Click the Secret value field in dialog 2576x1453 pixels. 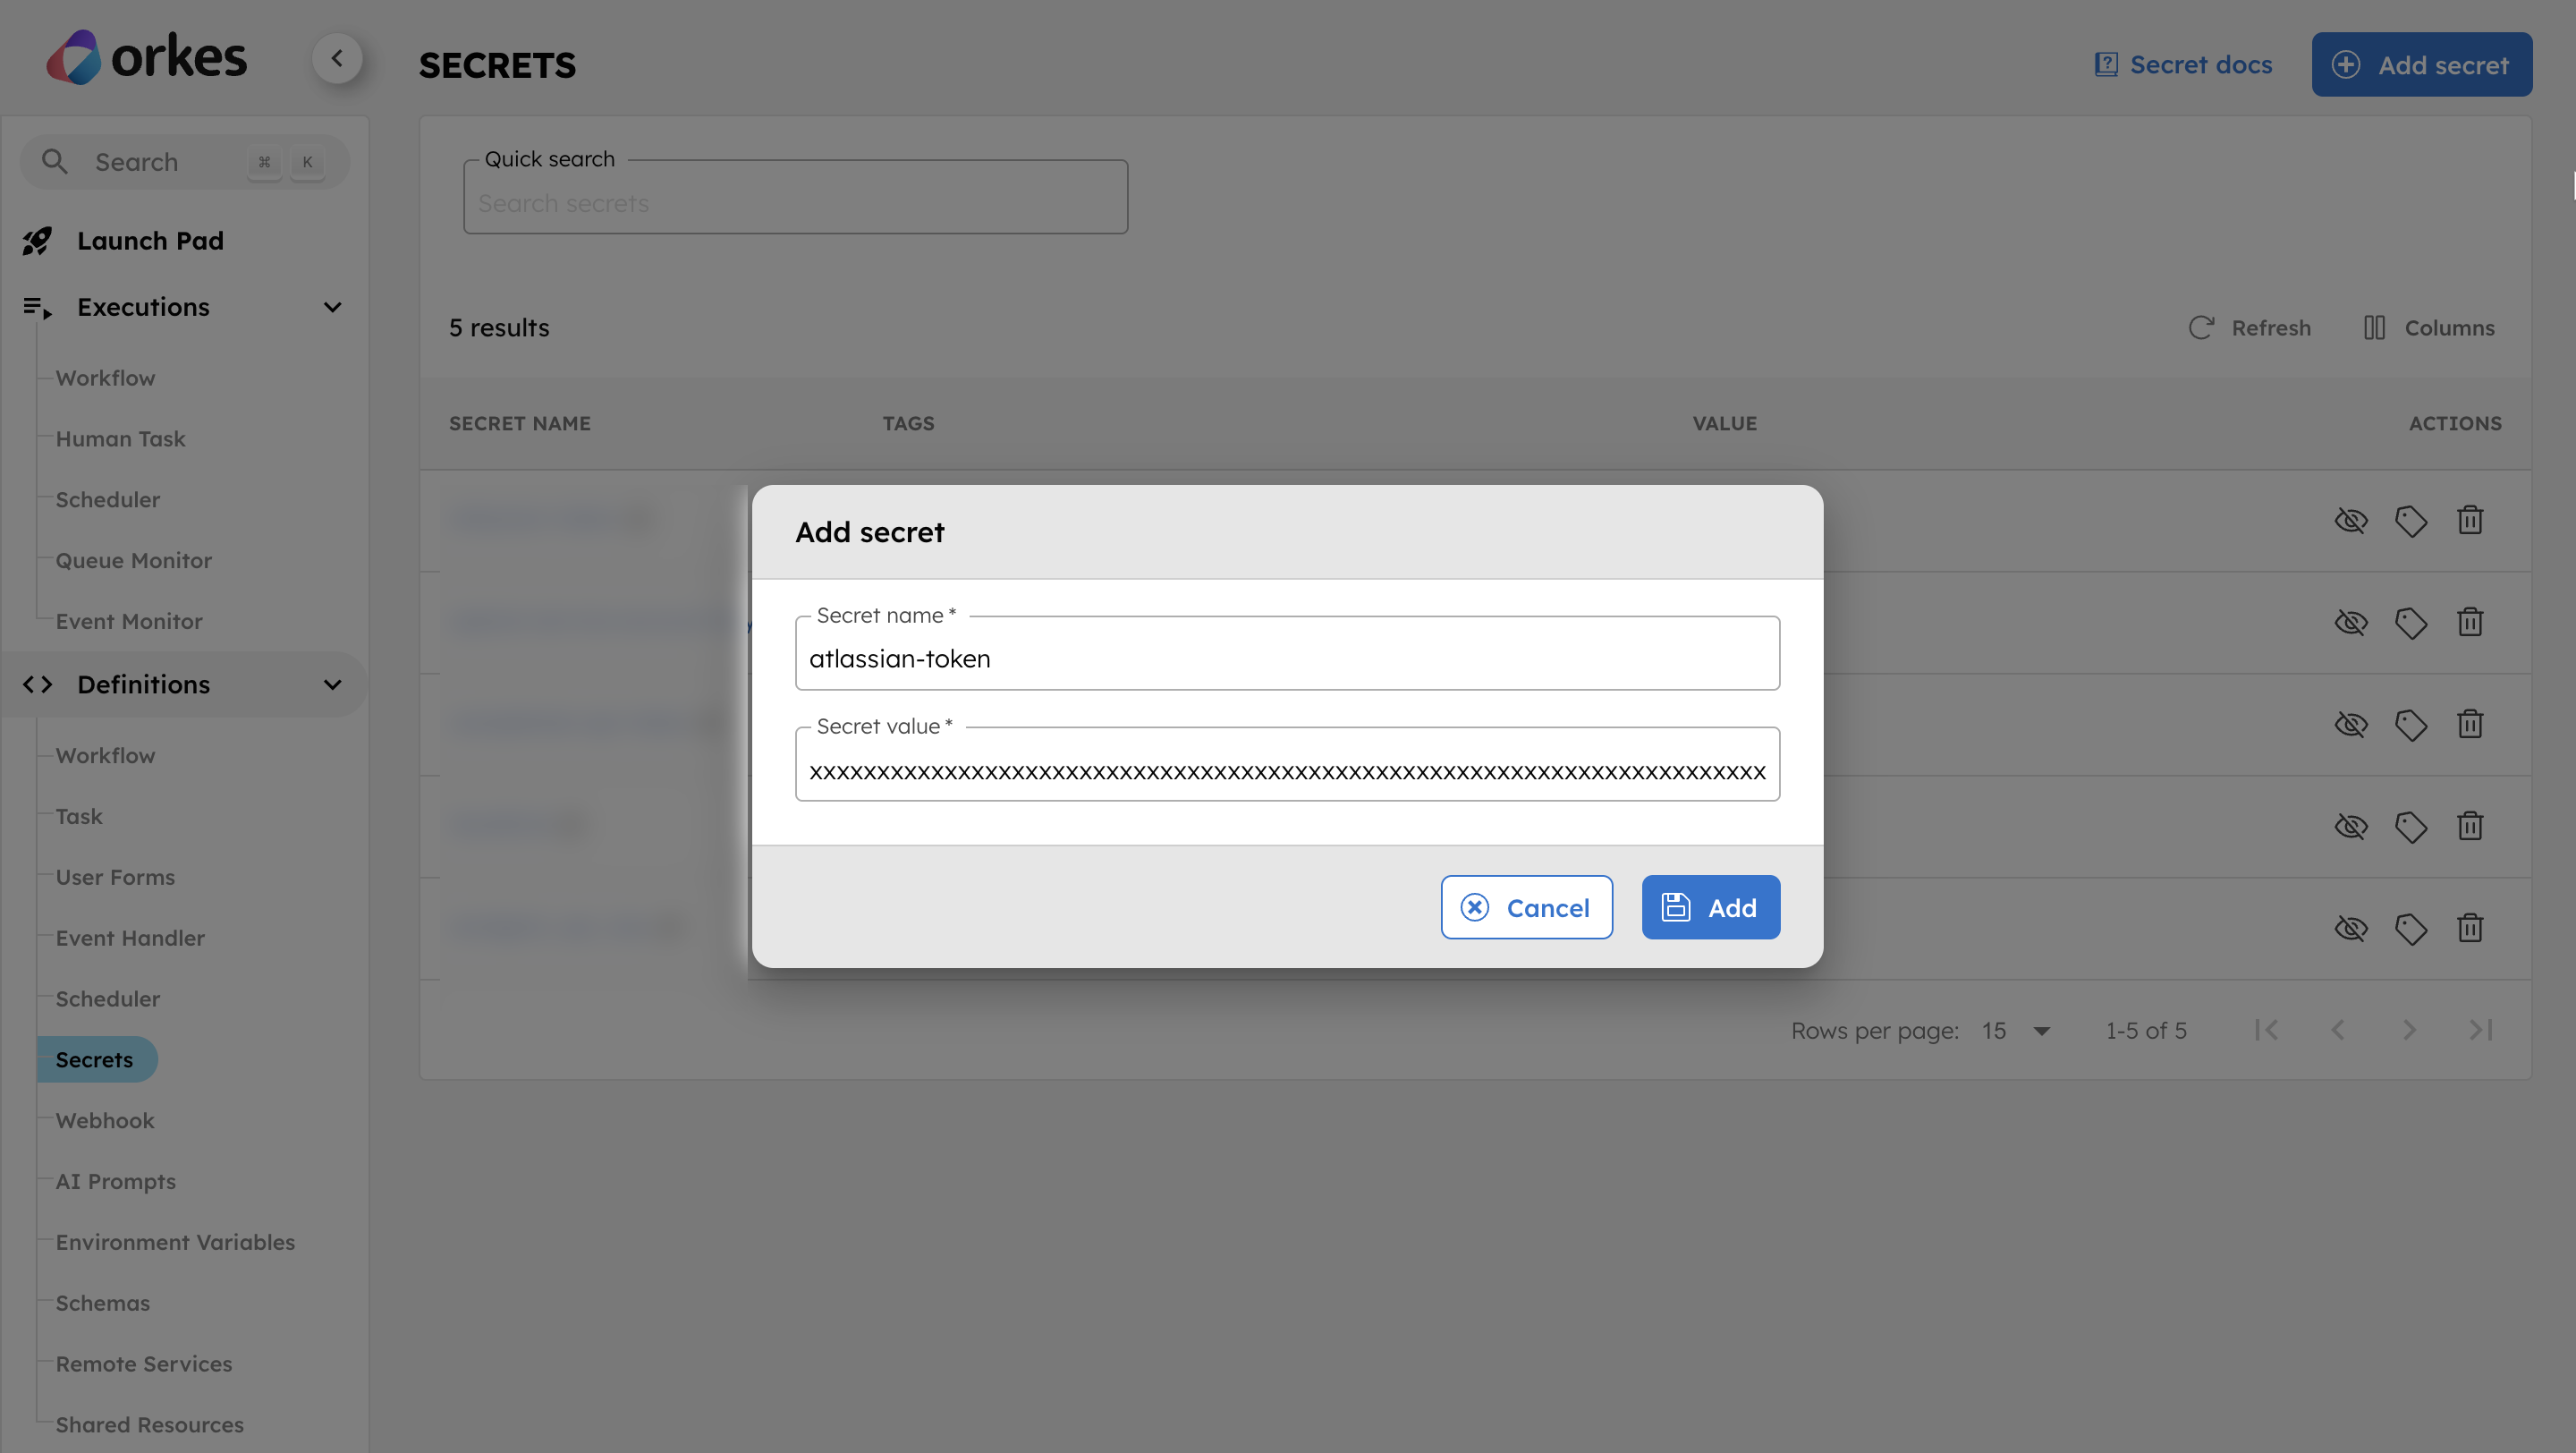click(x=1287, y=765)
